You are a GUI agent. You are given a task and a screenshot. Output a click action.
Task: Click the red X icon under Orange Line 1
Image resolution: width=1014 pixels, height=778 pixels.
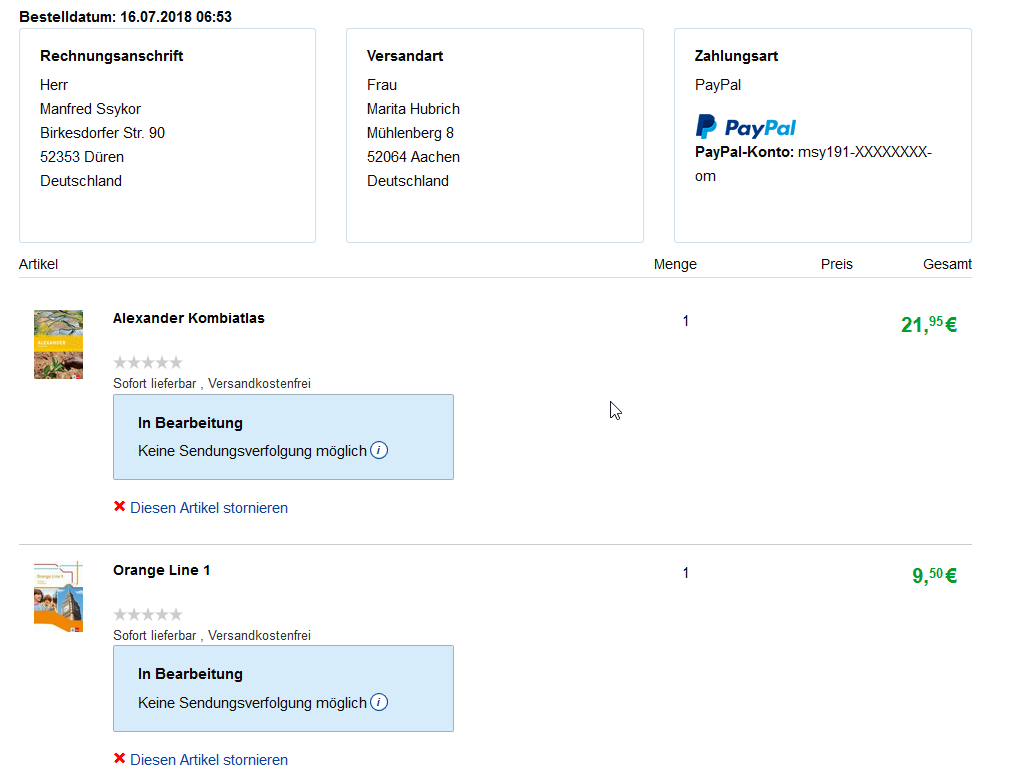pyautogui.click(x=120, y=759)
